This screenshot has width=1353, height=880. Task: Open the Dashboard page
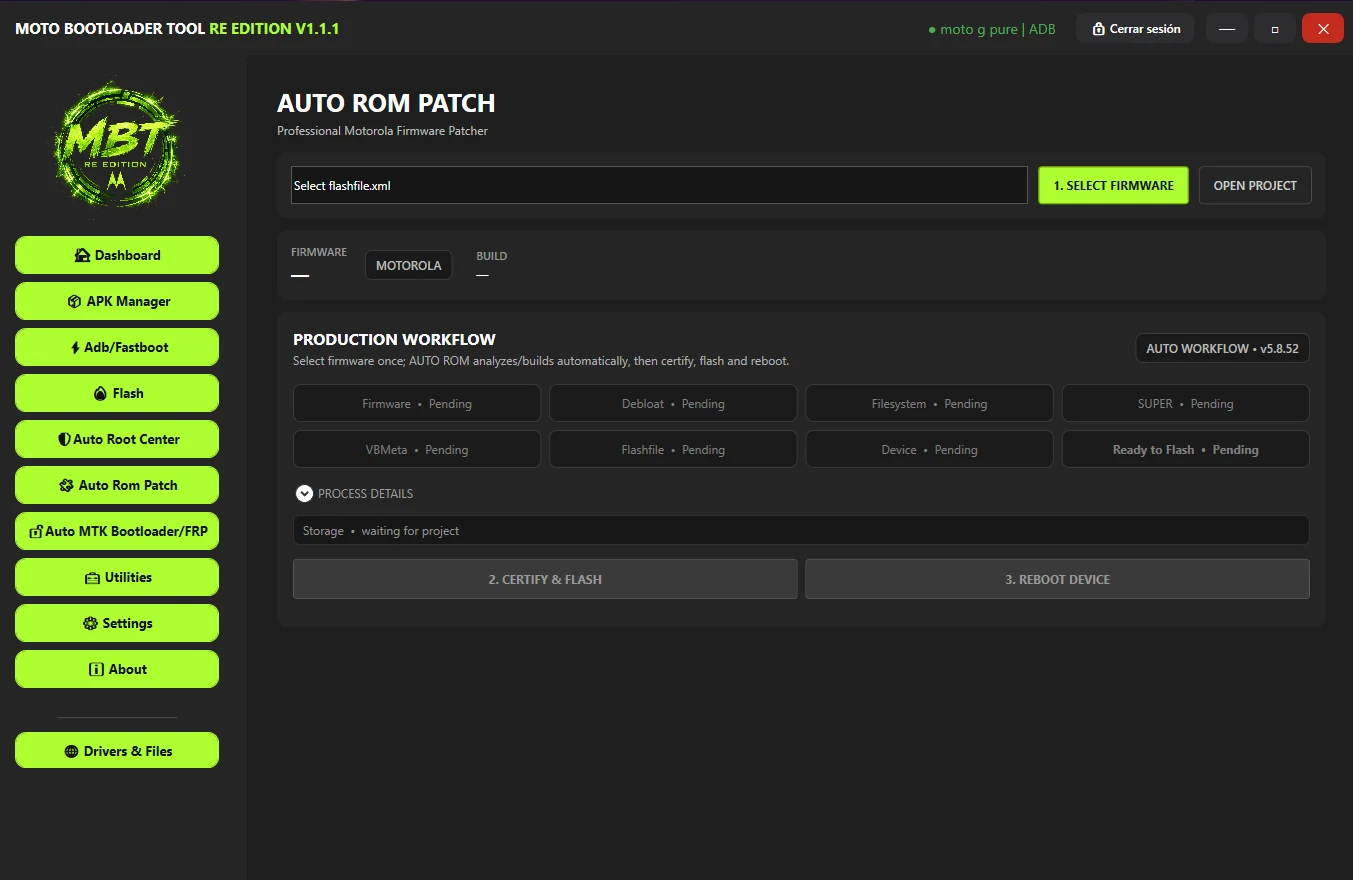[117, 255]
